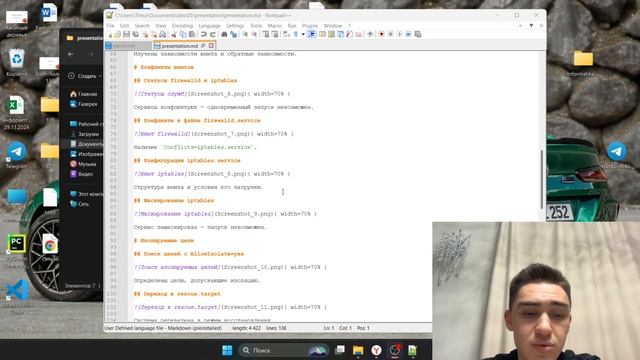Zoom in on the editor text
The height and width of the screenshot is (360, 640).
click(x=246, y=34)
